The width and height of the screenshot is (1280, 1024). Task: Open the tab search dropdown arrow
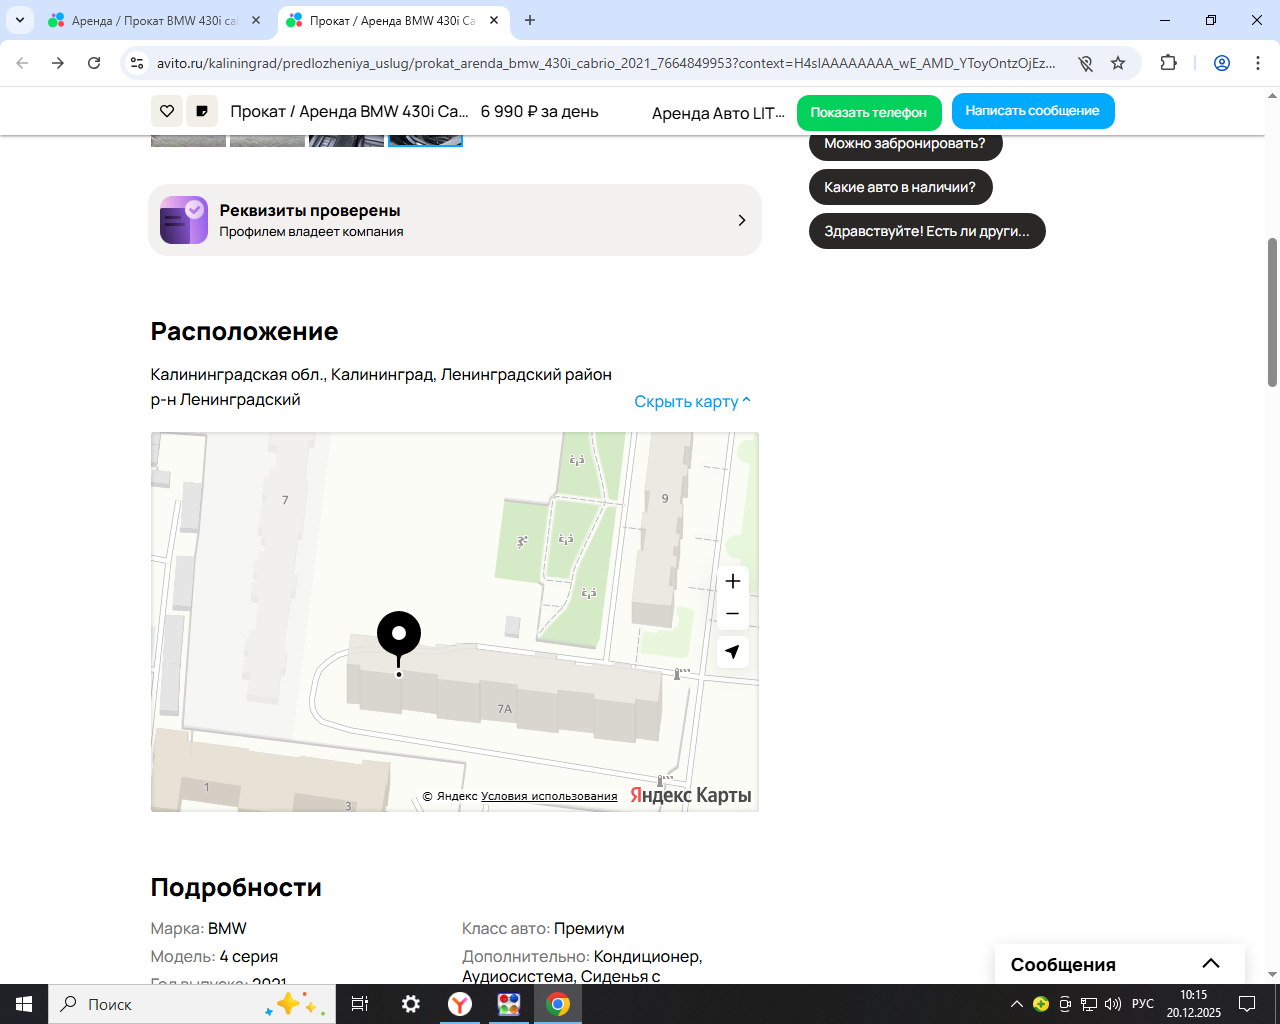click(x=19, y=20)
